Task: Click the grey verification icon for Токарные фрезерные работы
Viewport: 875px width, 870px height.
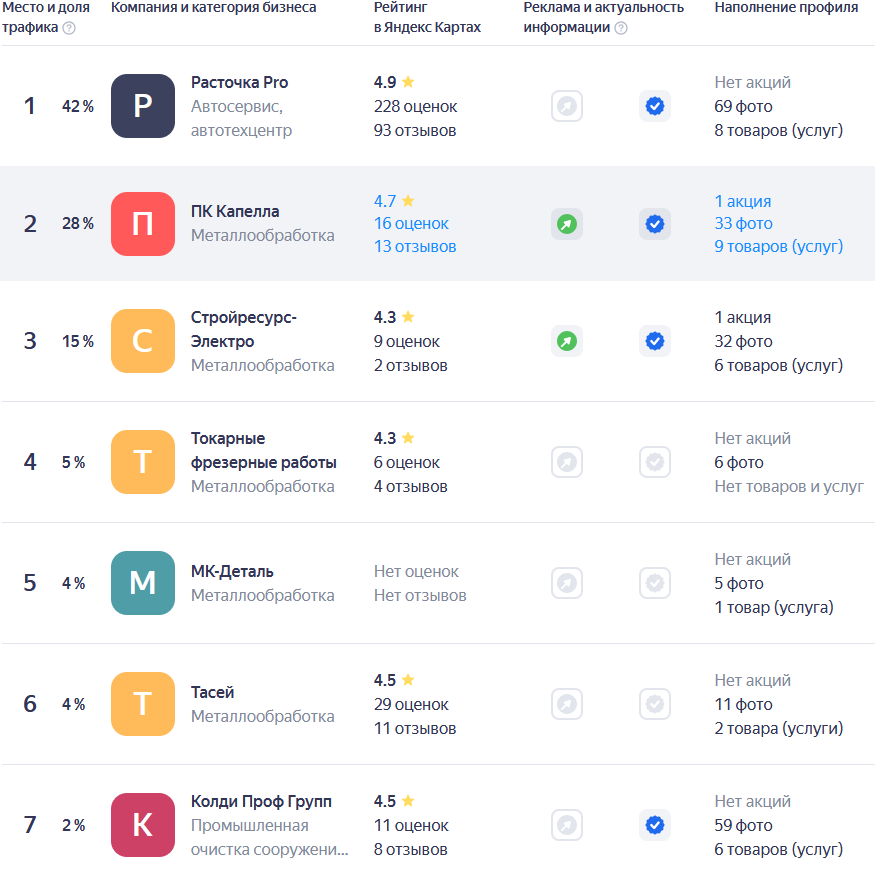Action: coord(655,462)
